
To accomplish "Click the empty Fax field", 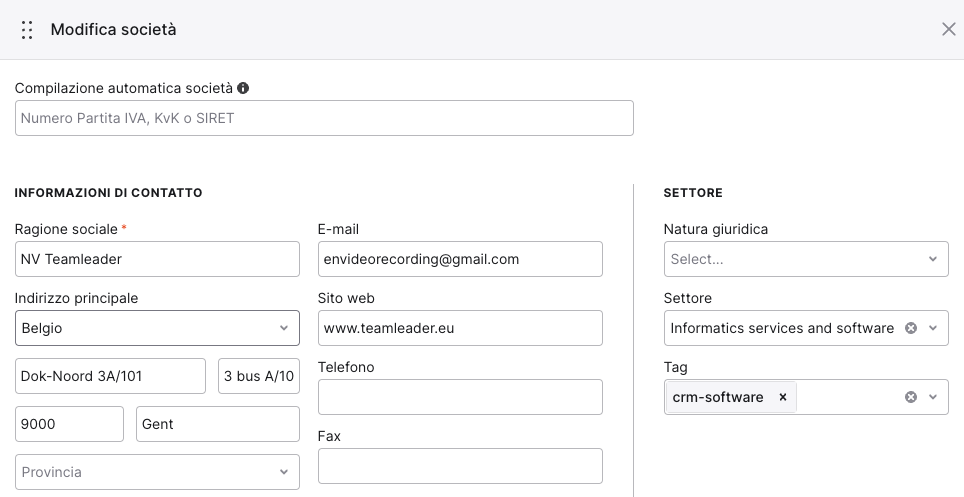I will point(460,466).
